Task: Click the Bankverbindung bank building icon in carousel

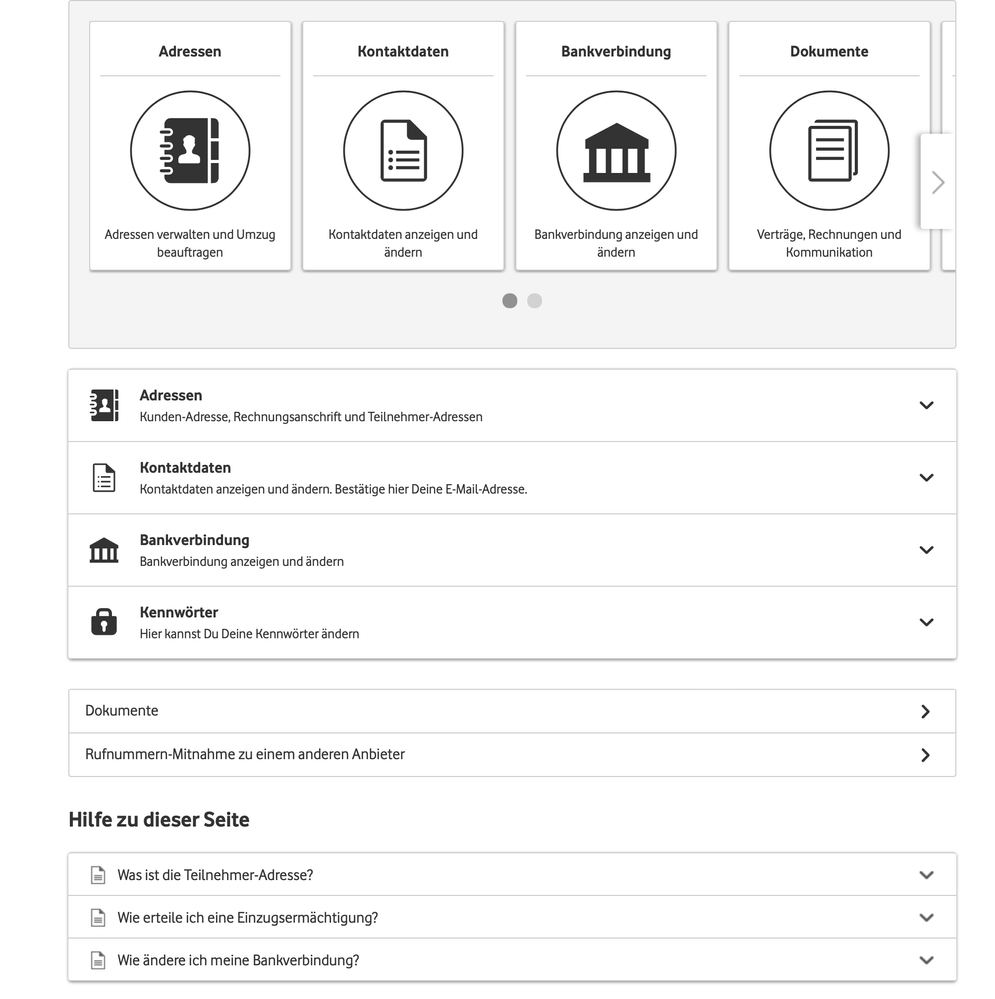Action: (616, 151)
